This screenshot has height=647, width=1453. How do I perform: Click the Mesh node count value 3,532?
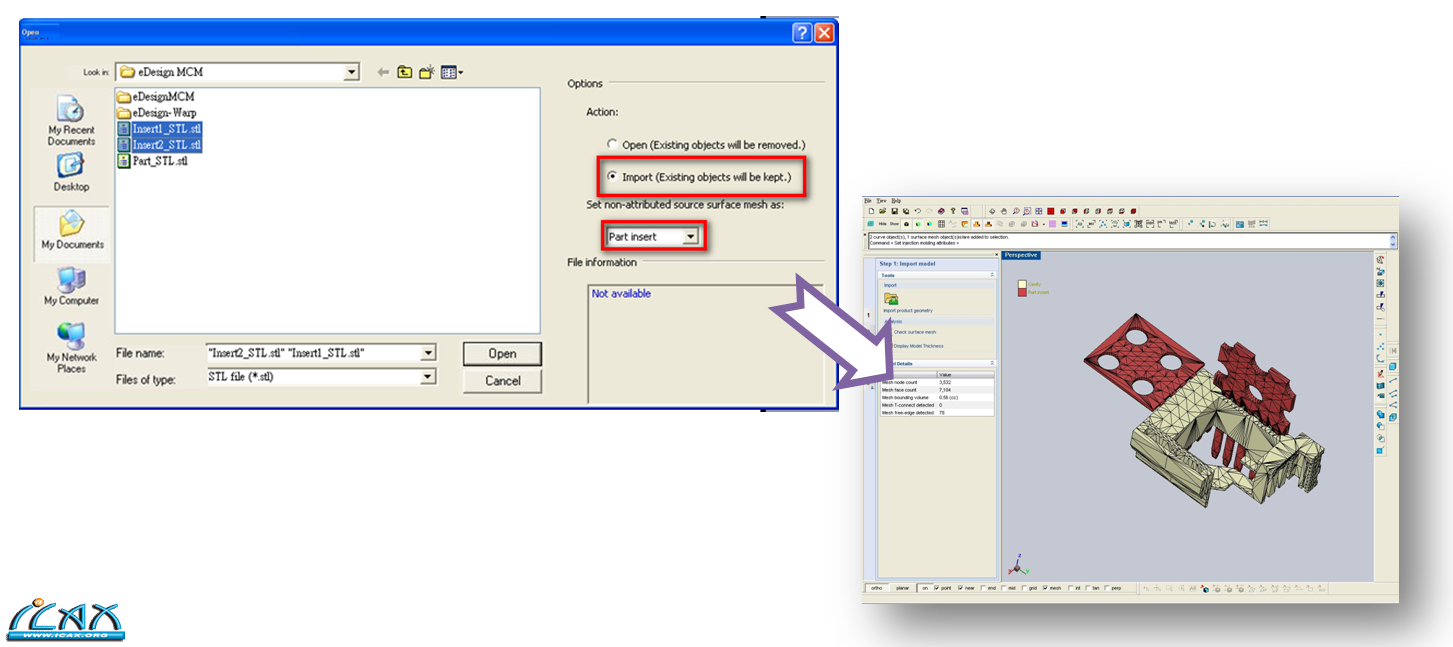tap(945, 382)
